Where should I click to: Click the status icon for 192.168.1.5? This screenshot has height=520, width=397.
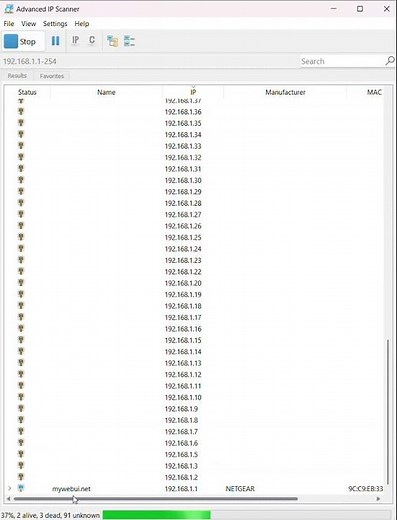21,454
